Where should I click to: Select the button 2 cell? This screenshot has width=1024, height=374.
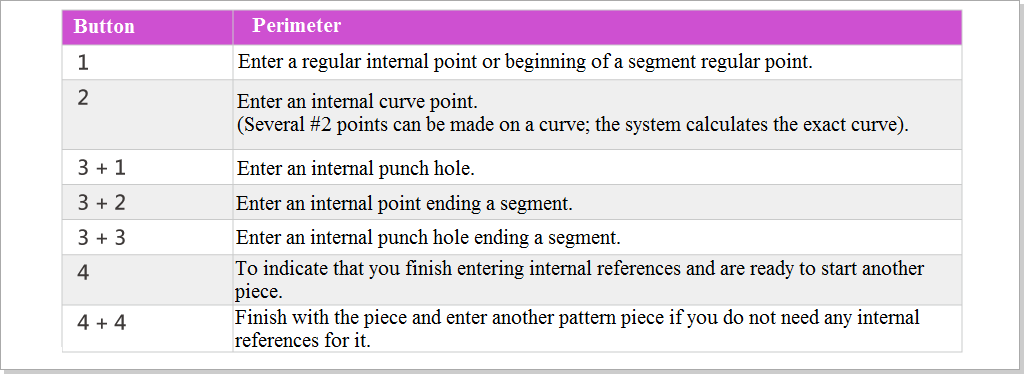pos(148,114)
